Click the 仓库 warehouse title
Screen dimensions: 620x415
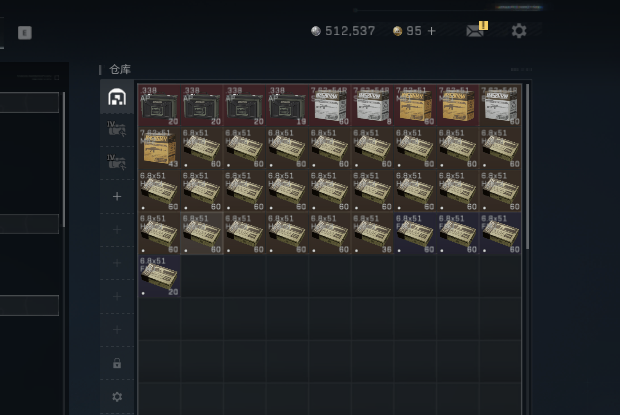[120, 70]
